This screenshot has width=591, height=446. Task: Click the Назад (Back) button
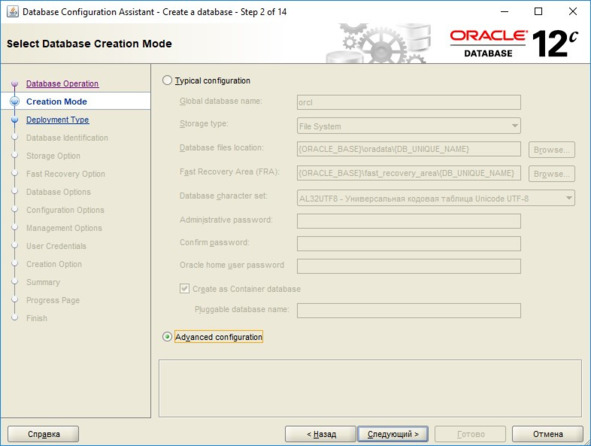pyautogui.click(x=320, y=434)
